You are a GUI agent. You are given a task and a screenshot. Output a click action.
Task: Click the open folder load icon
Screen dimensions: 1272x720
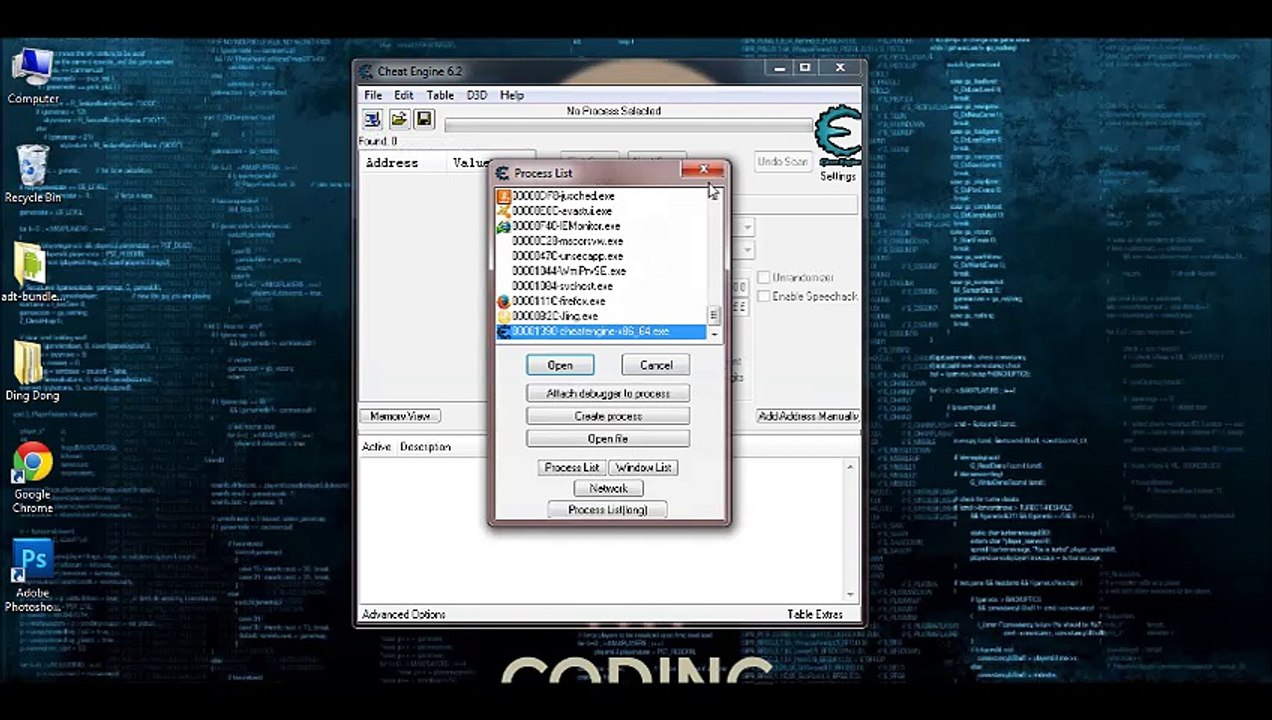pyautogui.click(x=398, y=120)
